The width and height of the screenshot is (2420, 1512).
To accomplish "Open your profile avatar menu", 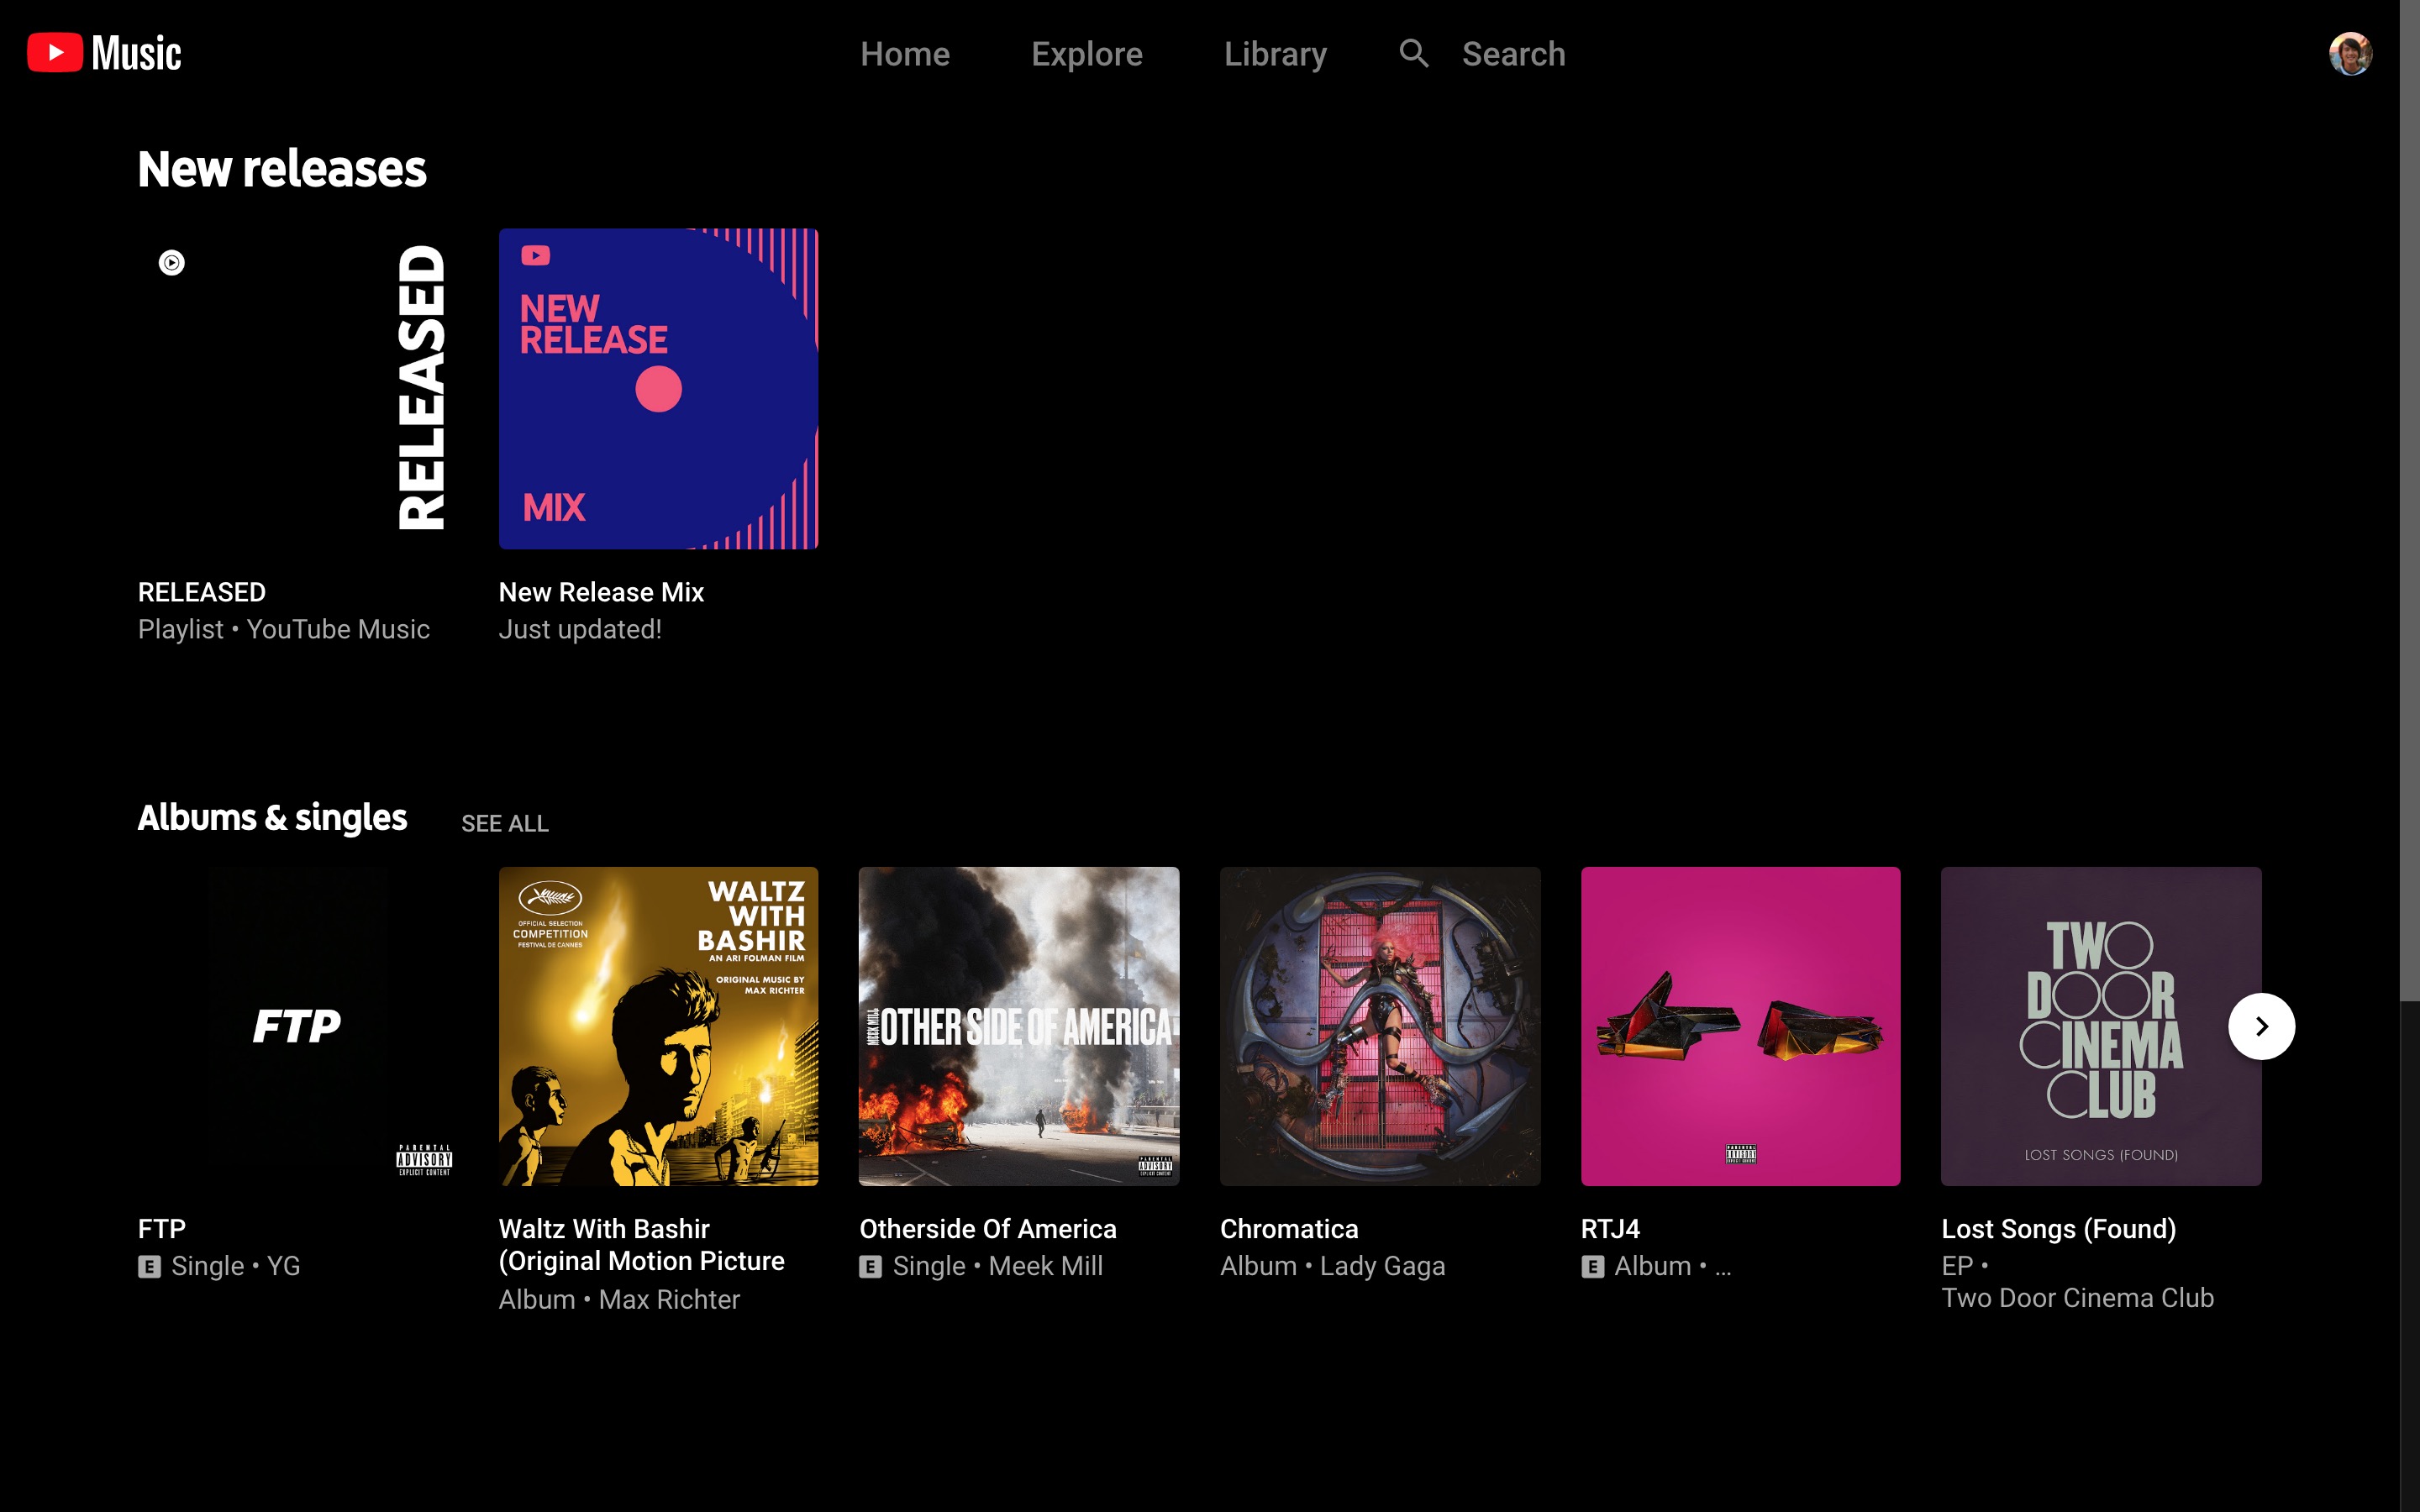I will tap(2350, 53).
